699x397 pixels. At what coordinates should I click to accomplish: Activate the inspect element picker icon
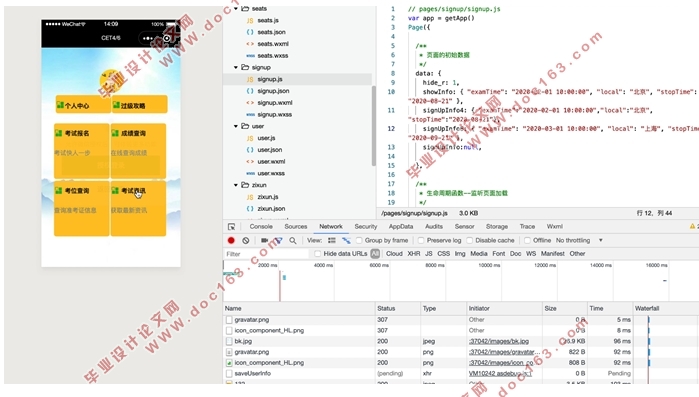point(231,226)
